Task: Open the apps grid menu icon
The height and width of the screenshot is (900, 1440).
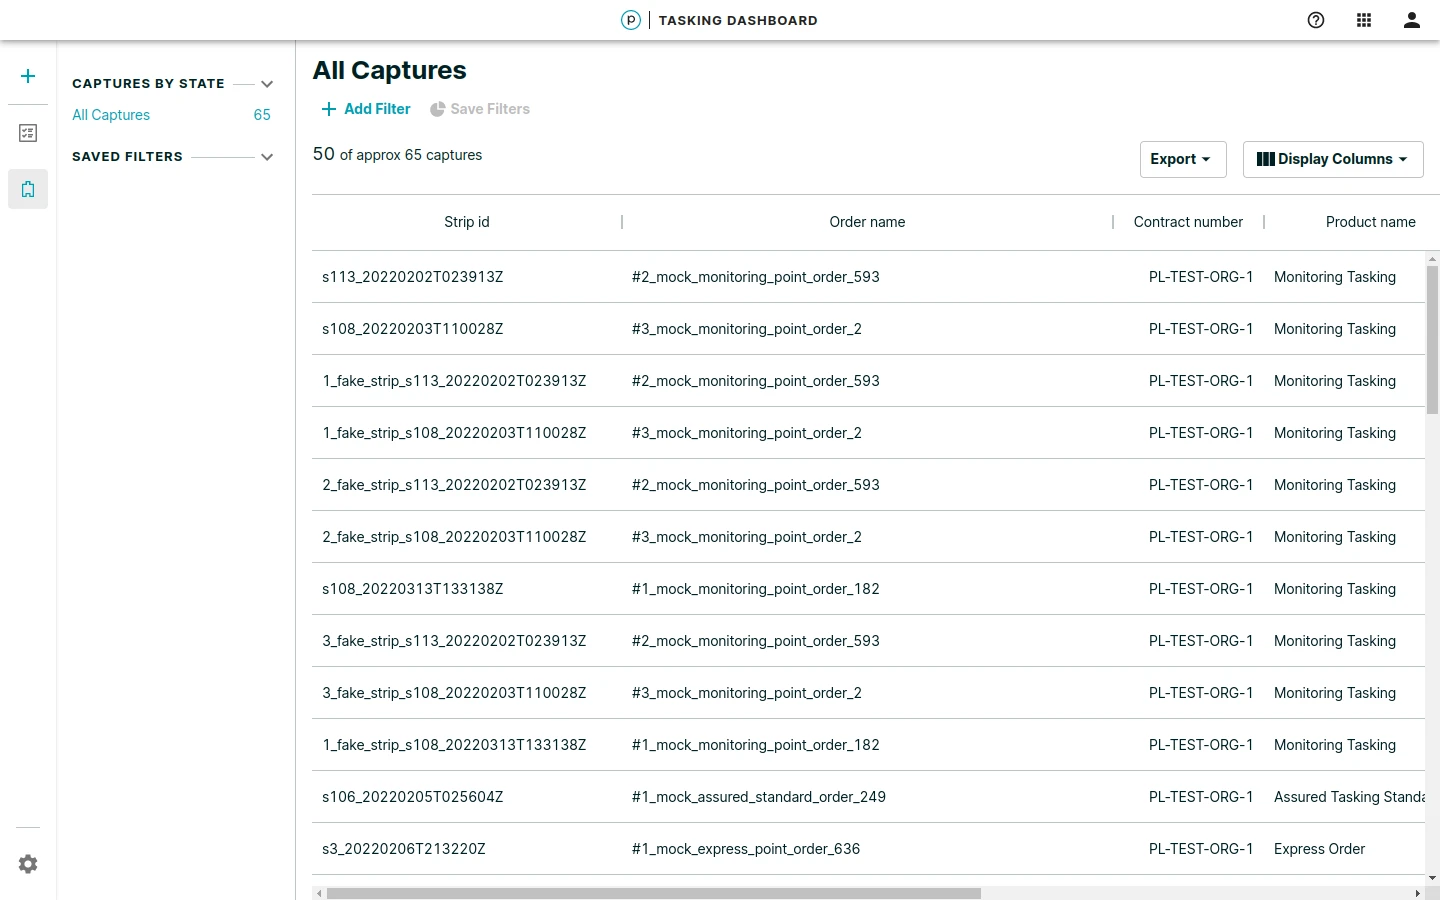Action: 1364,20
